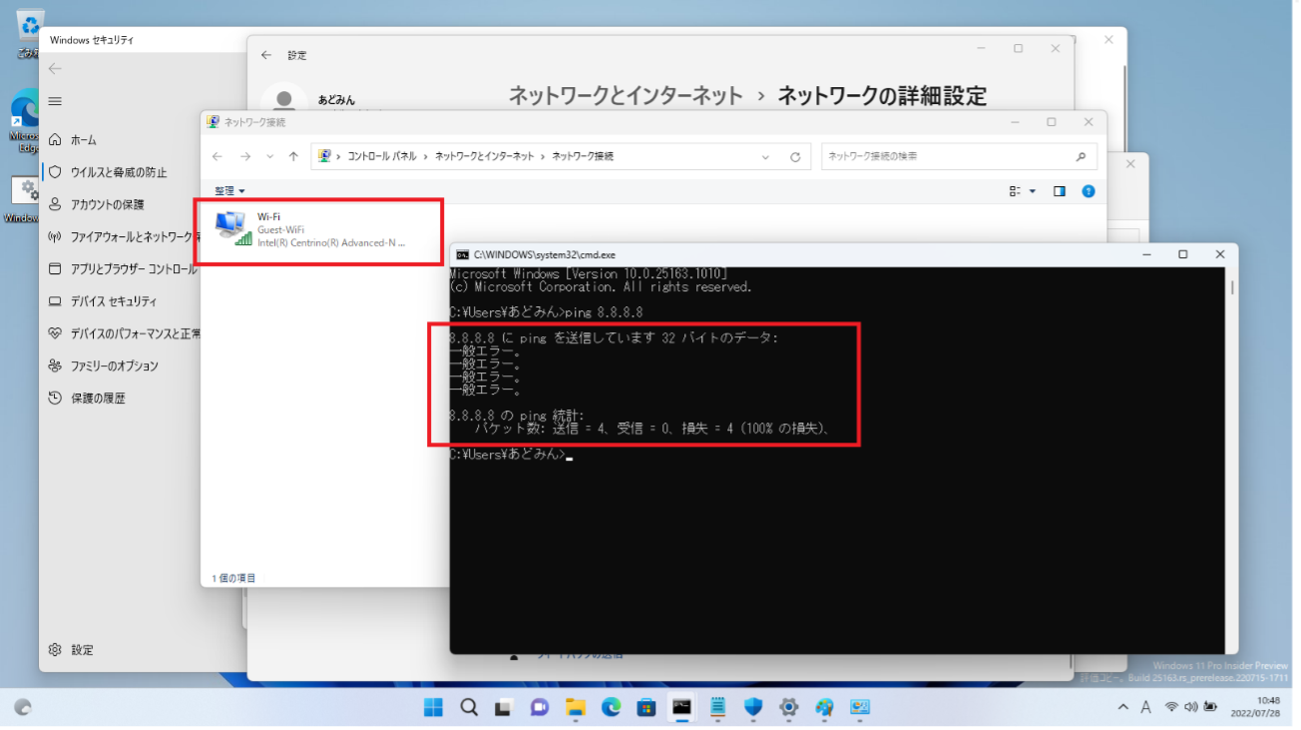Screen dimensions: 1301x730
Task: Open the recent locations dropdown in ネットワーク接続
Action: point(270,157)
